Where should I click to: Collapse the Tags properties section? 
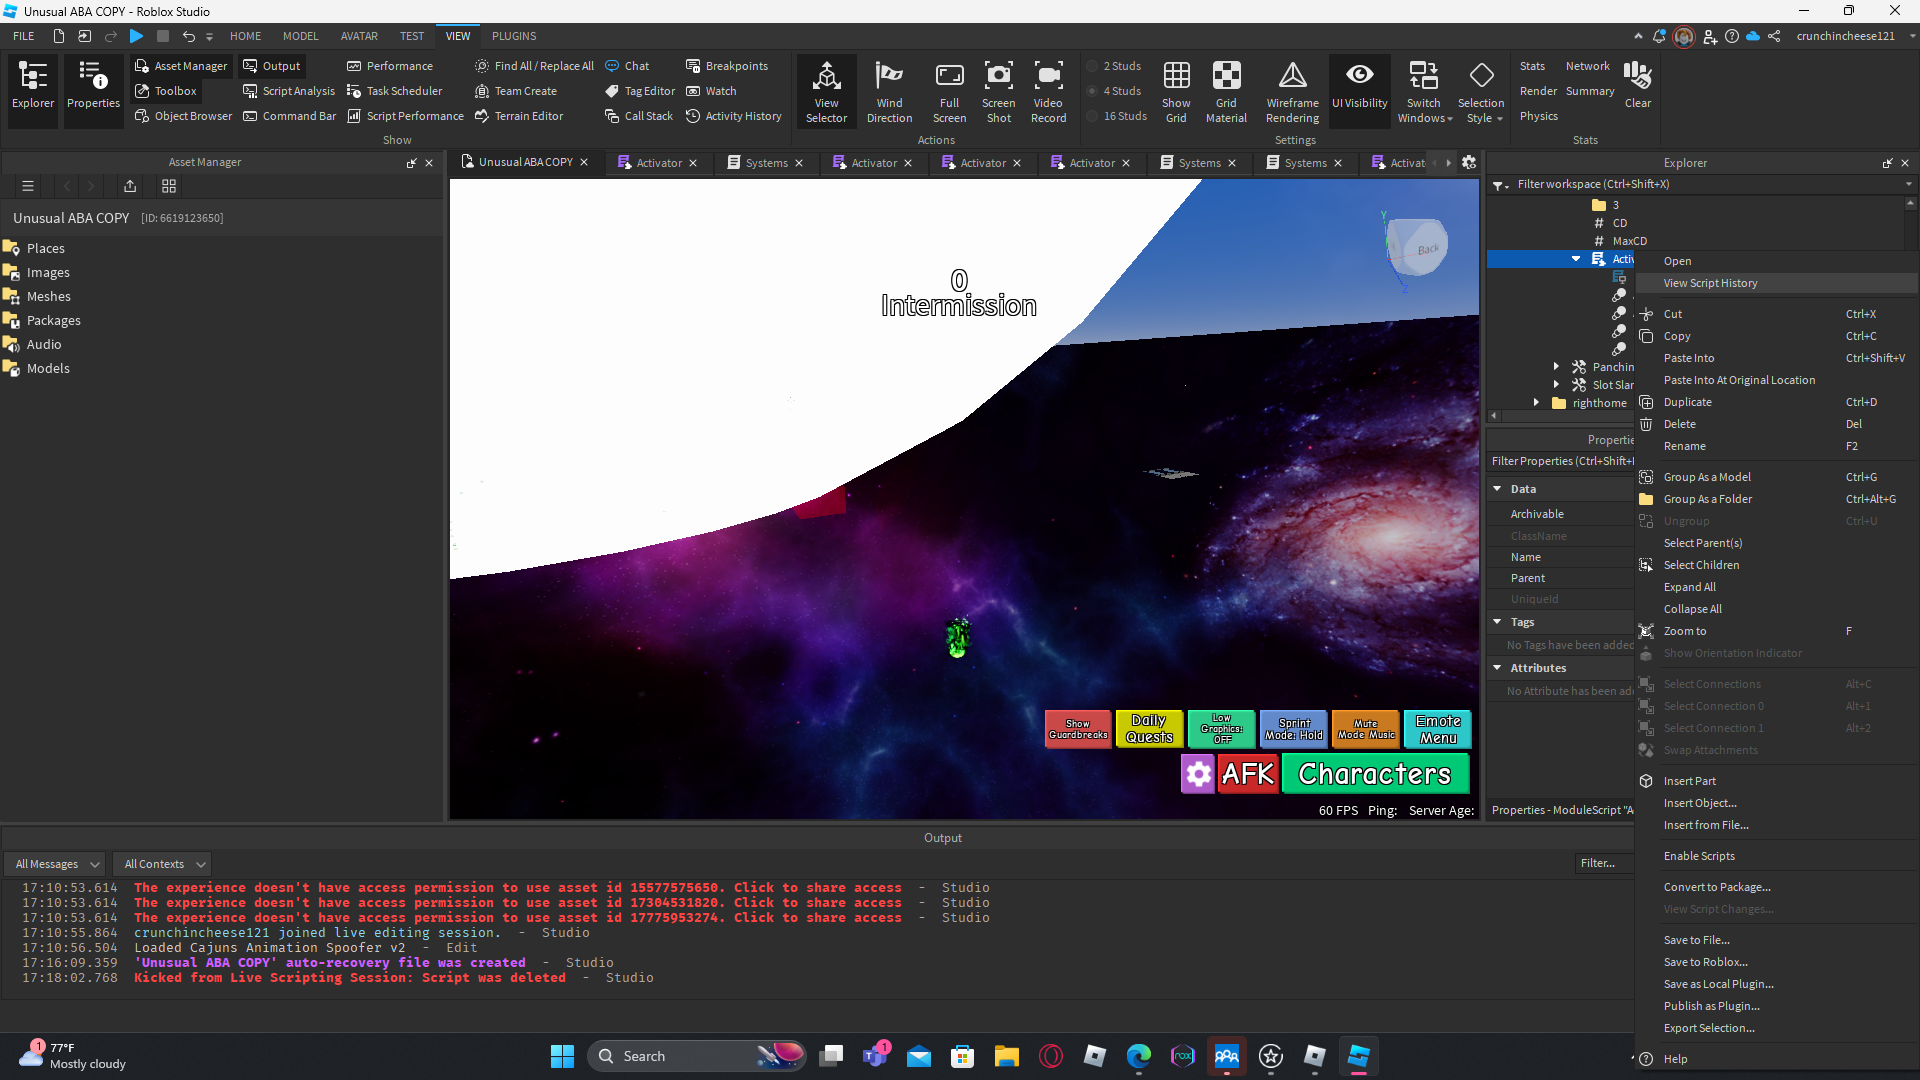(1497, 622)
